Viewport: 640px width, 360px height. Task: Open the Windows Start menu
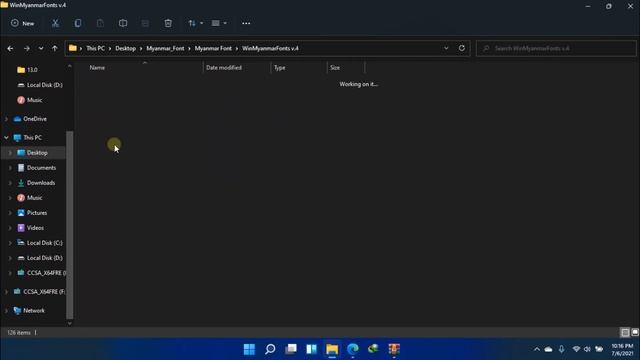pos(249,349)
